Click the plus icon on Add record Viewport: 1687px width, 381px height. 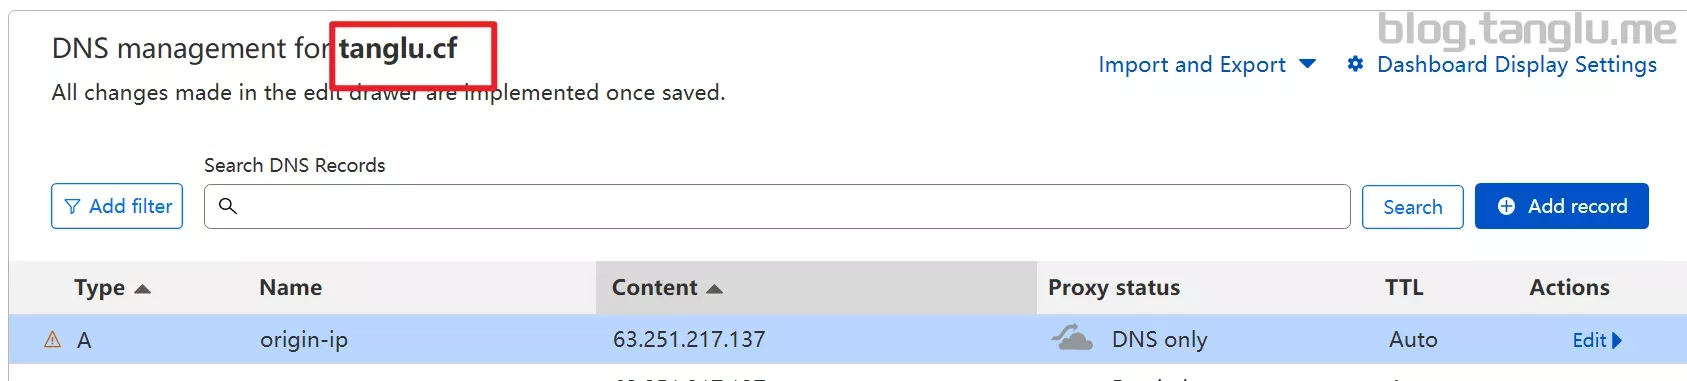(1506, 206)
